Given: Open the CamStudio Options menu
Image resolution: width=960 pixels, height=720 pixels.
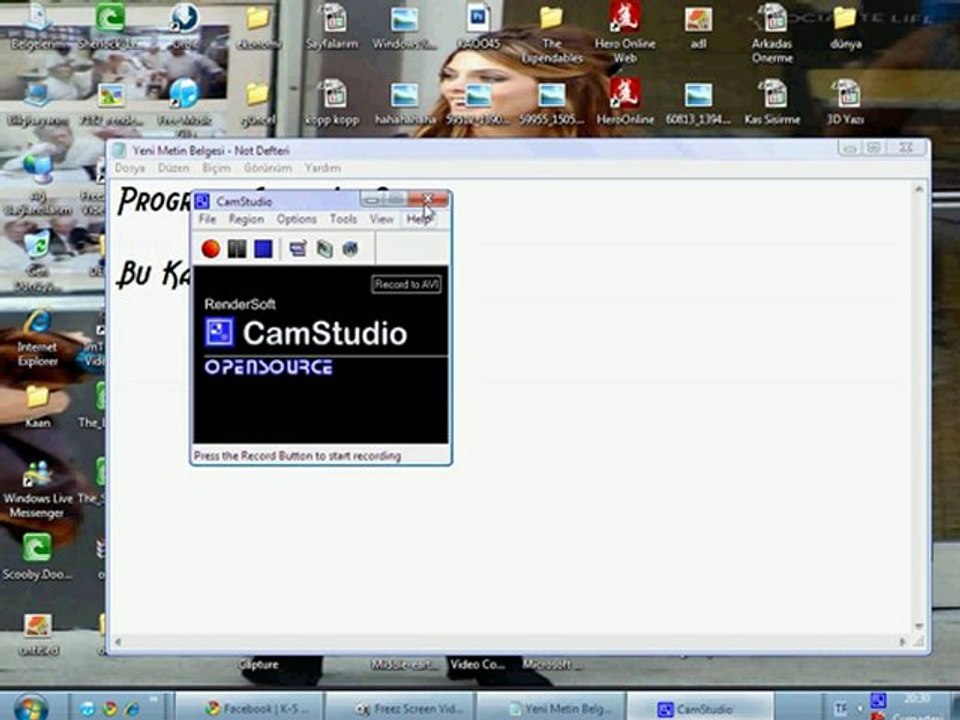Looking at the screenshot, I should pos(296,219).
